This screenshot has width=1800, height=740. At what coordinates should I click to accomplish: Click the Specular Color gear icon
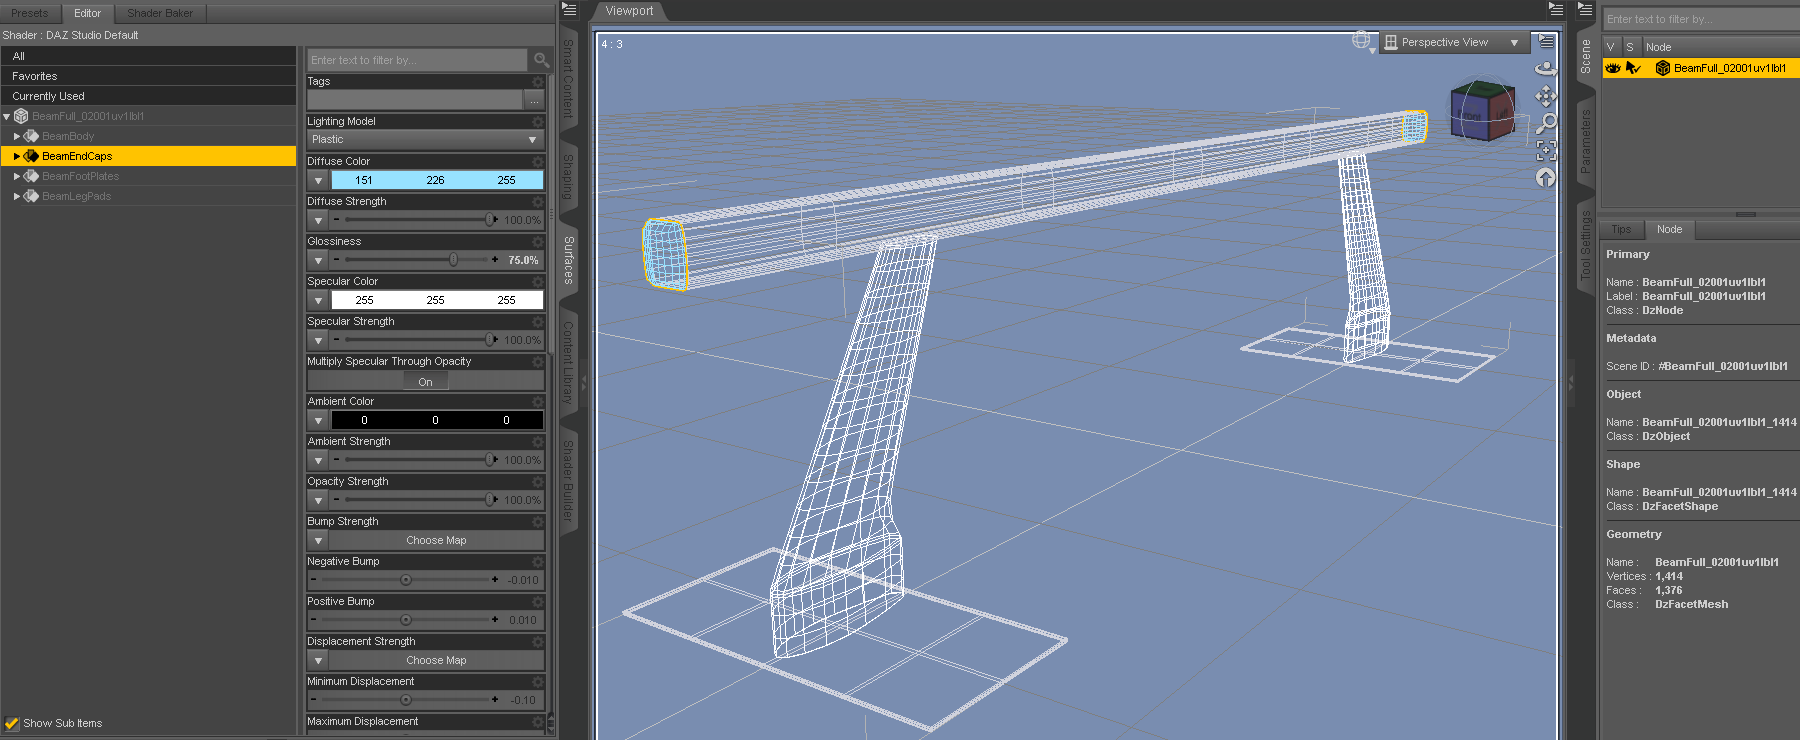tap(538, 282)
